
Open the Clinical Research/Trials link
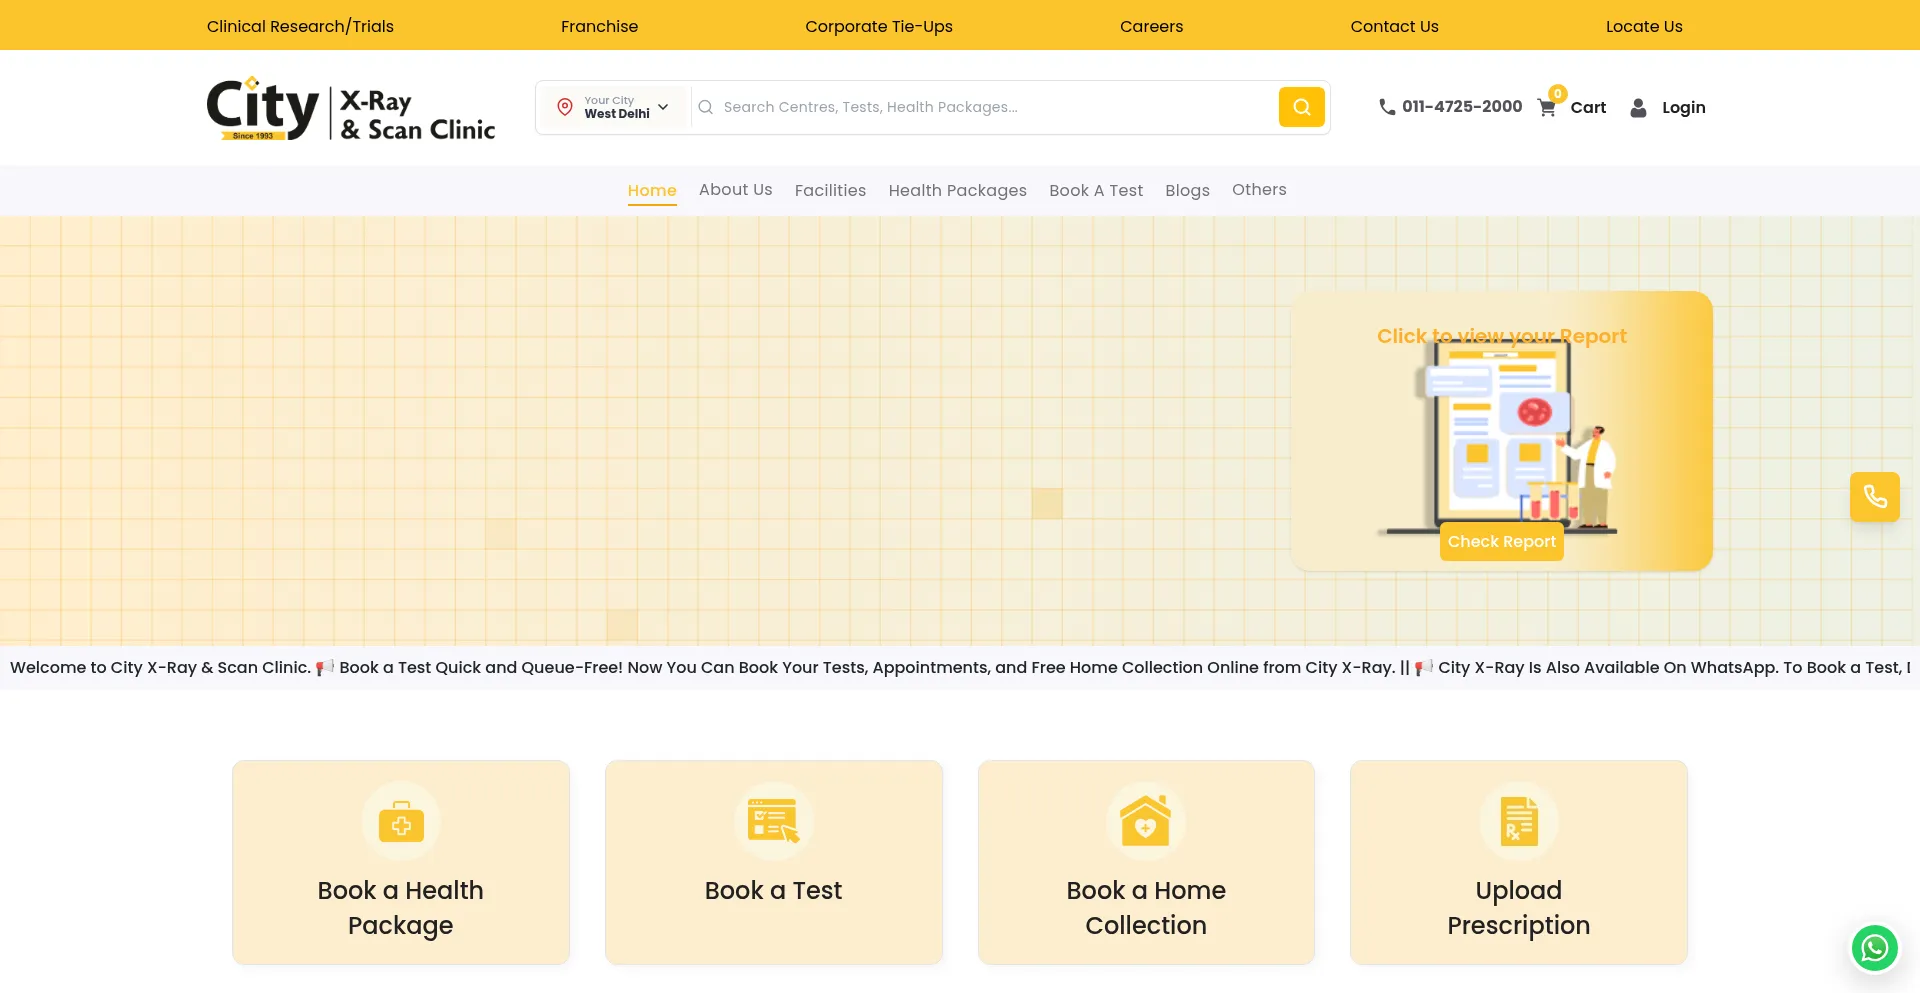click(x=300, y=26)
